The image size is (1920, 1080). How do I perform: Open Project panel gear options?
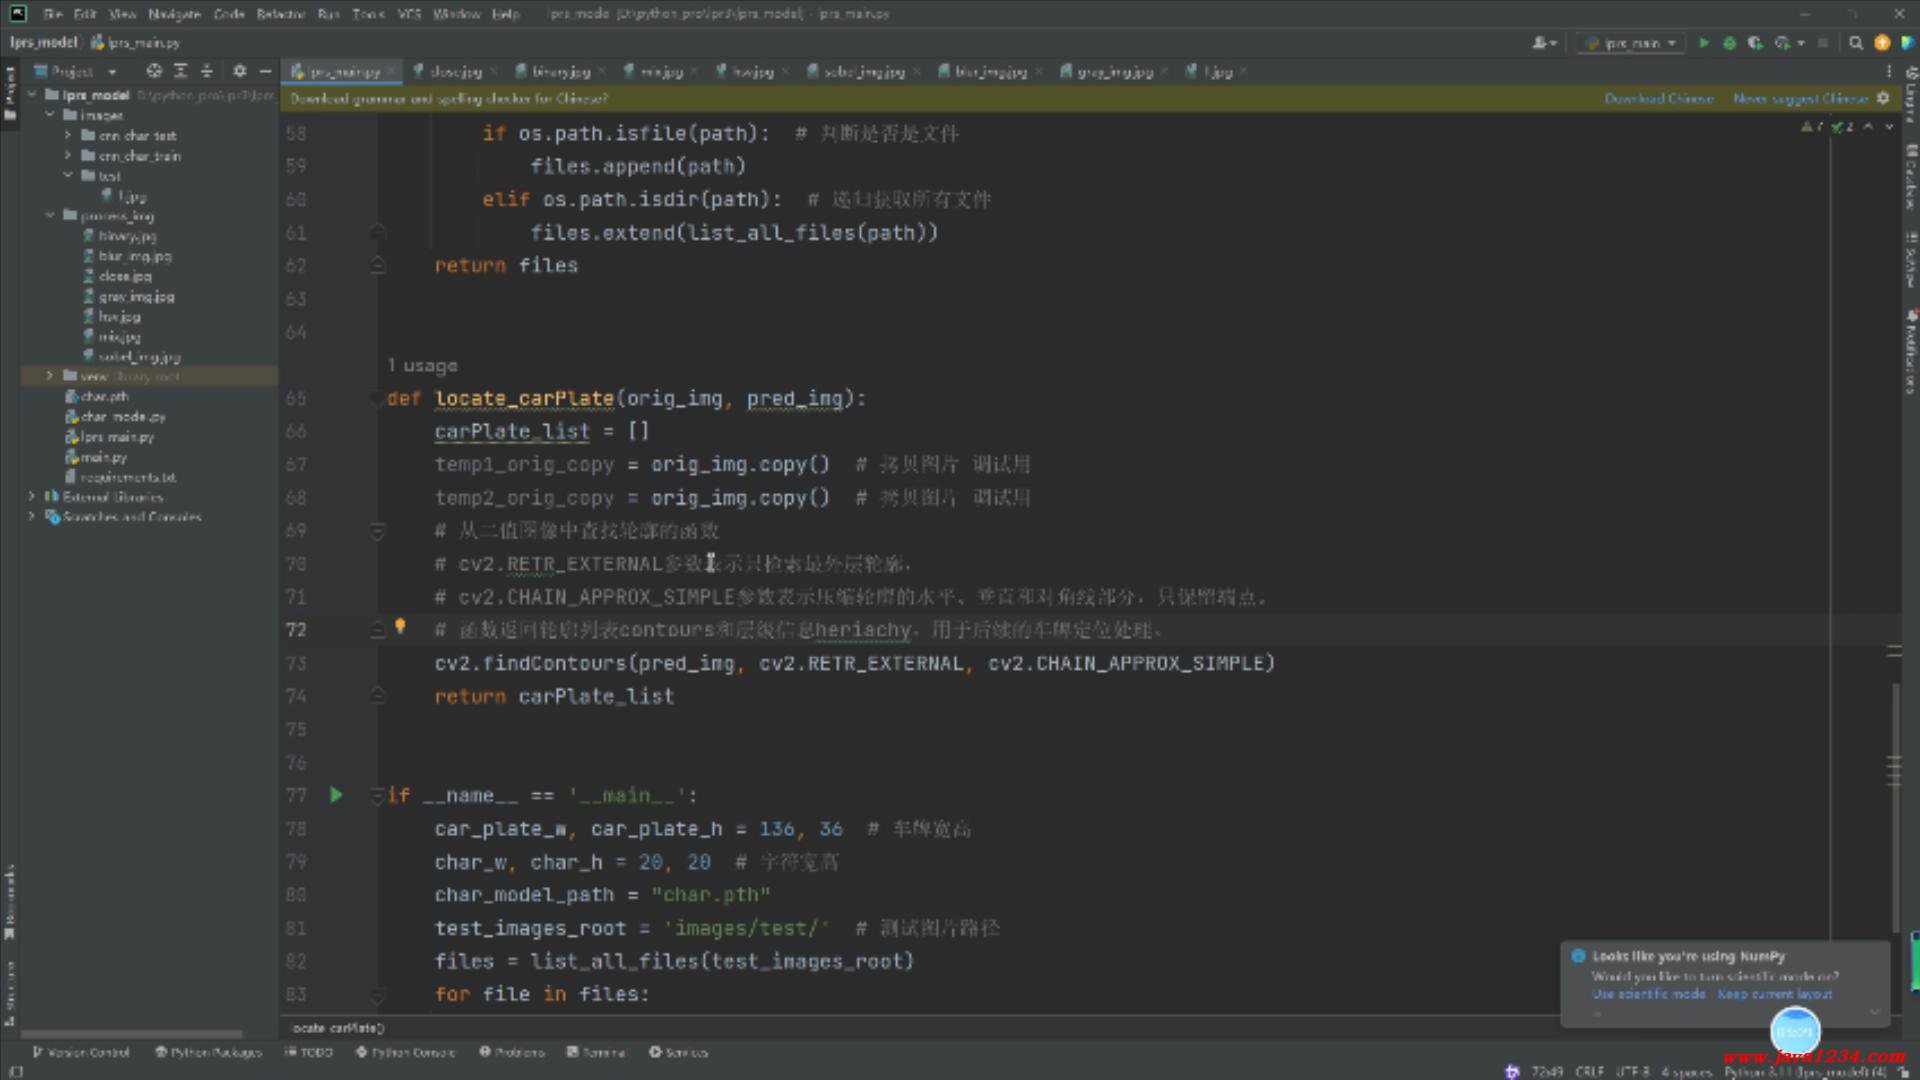239,71
